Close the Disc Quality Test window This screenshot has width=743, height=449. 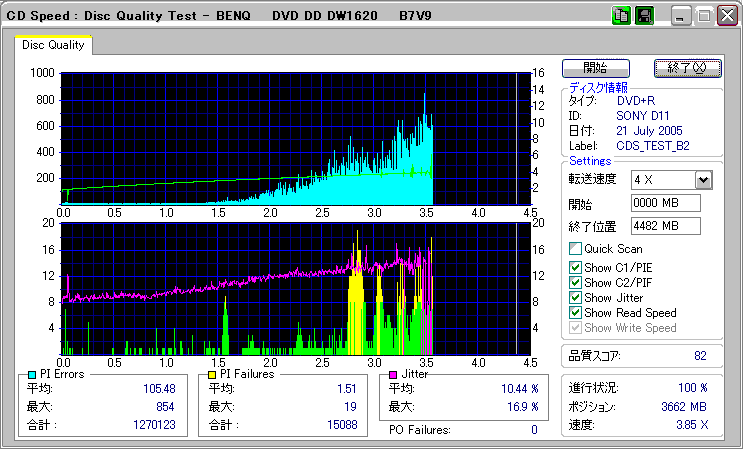click(x=725, y=16)
